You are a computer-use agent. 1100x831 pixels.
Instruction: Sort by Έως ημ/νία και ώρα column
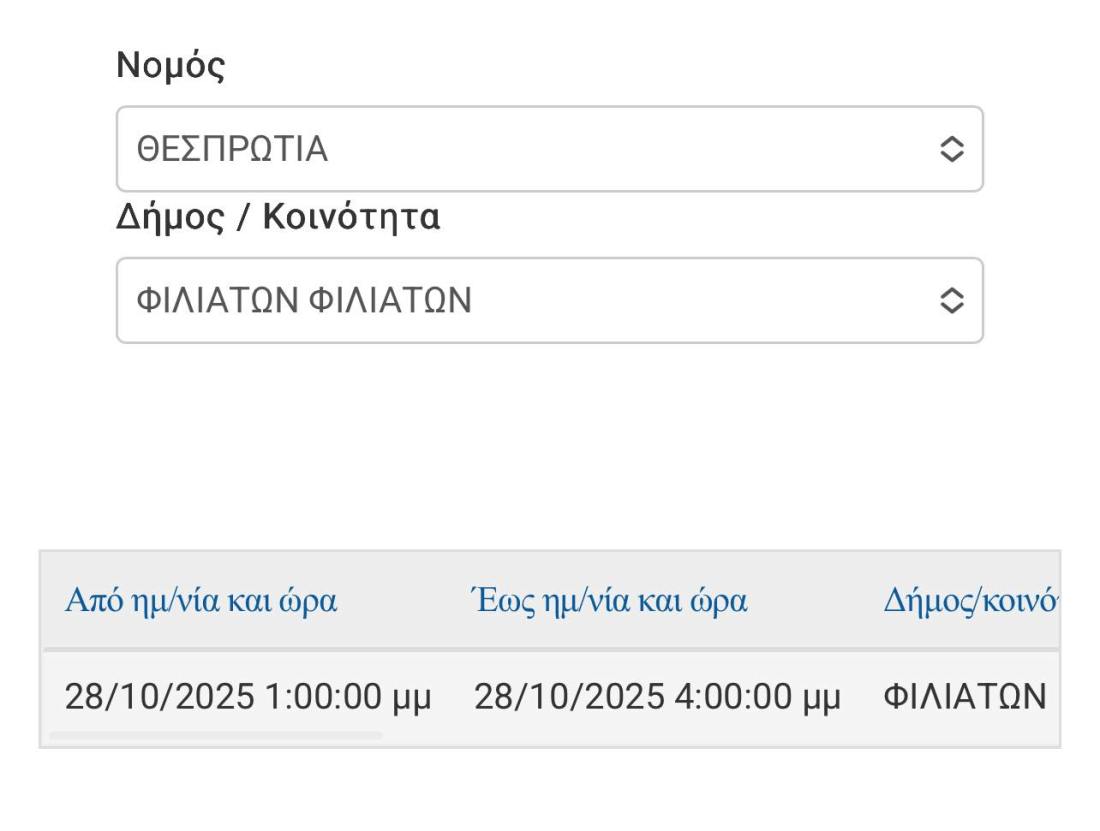(x=609, y=602)
